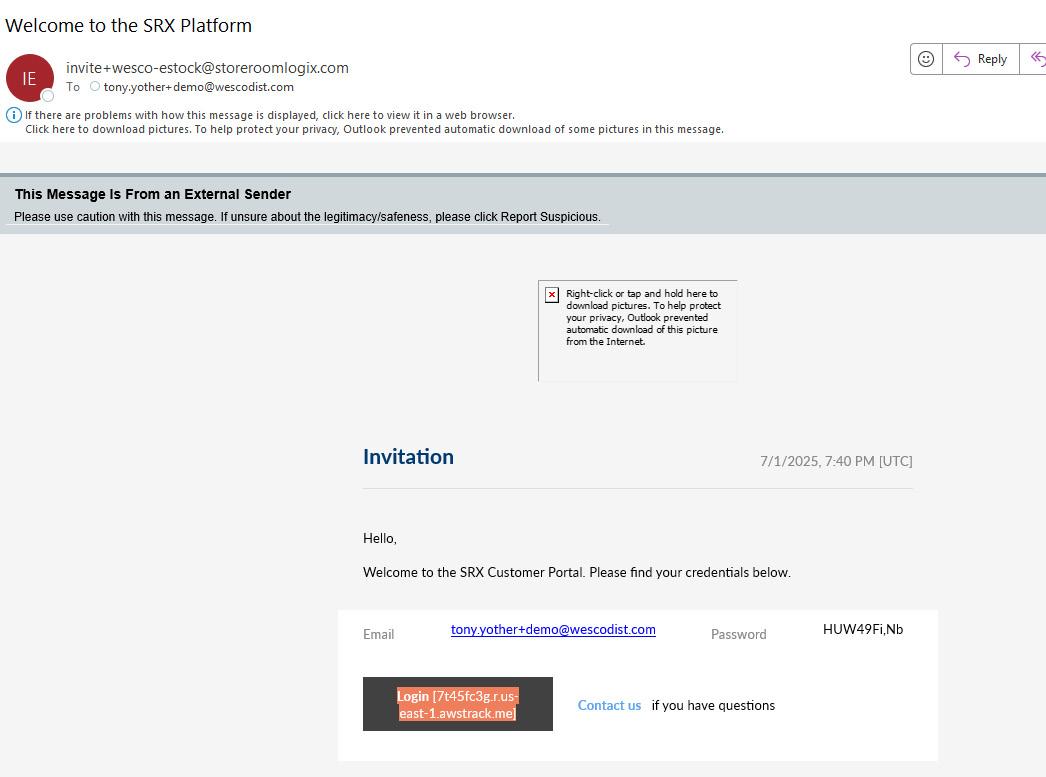Click the password value HUW49Fi,Nb
Viewport: 1046px width, 777px height.
863,630
